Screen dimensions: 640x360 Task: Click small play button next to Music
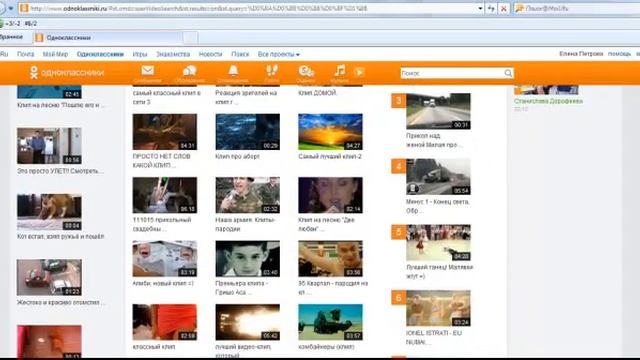click(359, 73)
